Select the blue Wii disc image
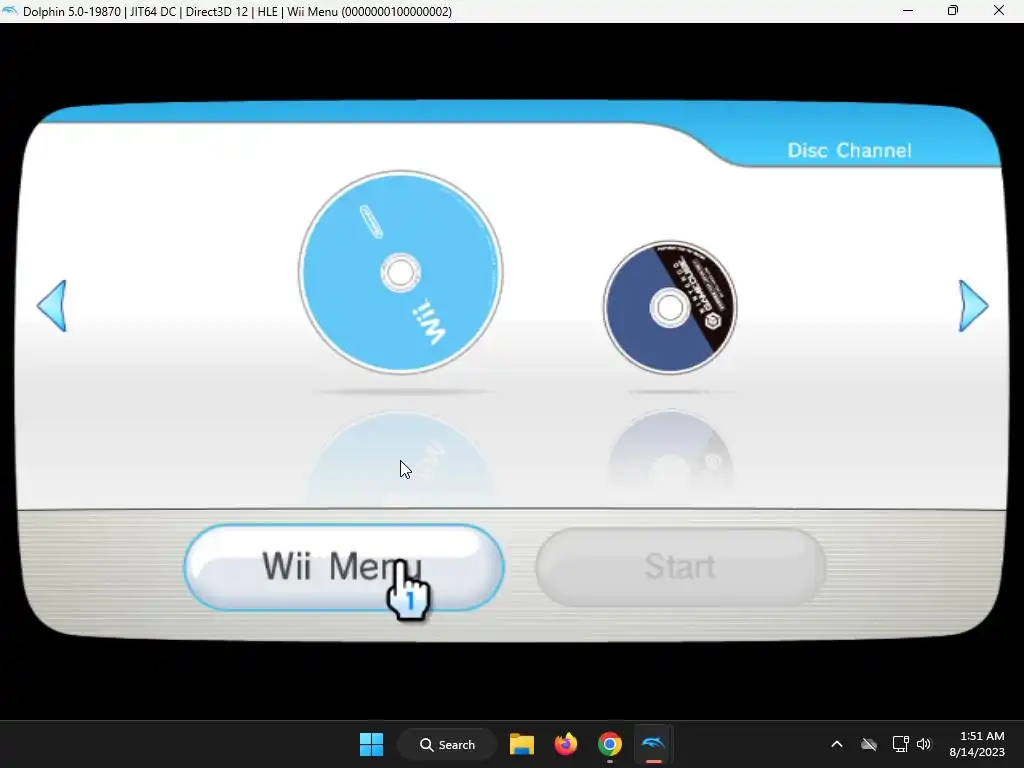The image size is (1024, 768). click(x=401, y=272)
